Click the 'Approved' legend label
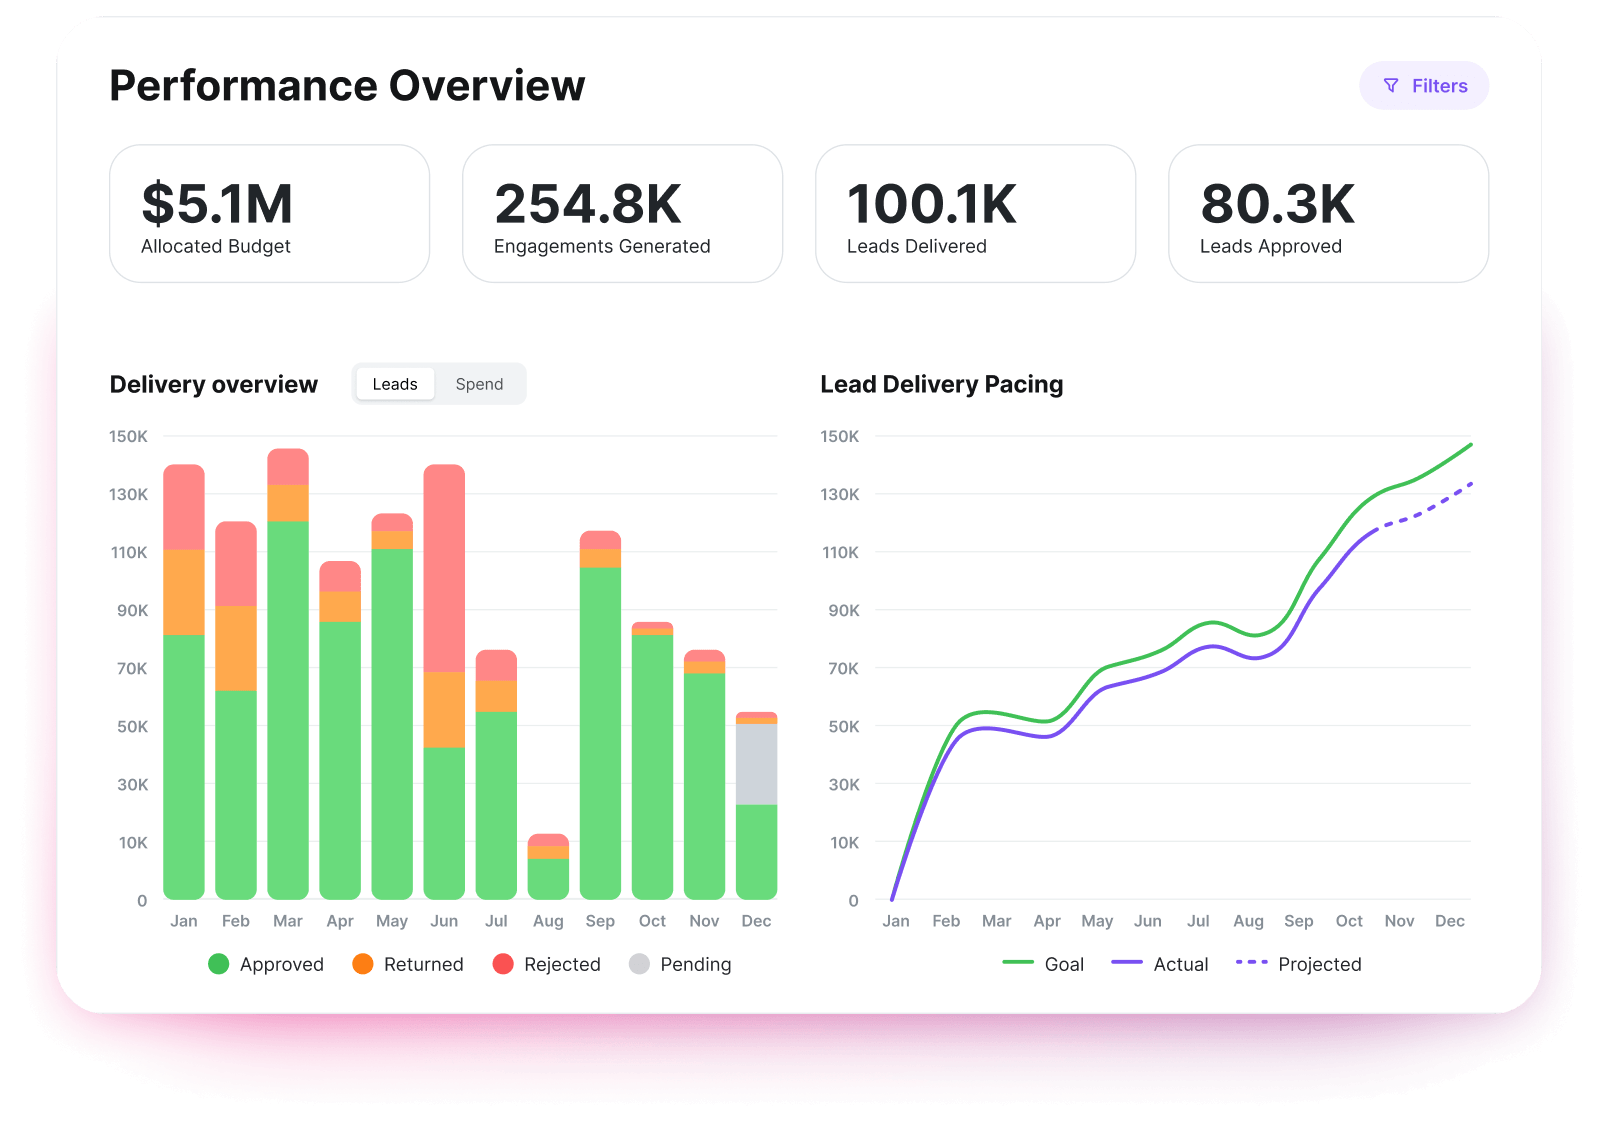Image resolution: width=1600 pixels, height=1130 pixels. coord(282,964)
